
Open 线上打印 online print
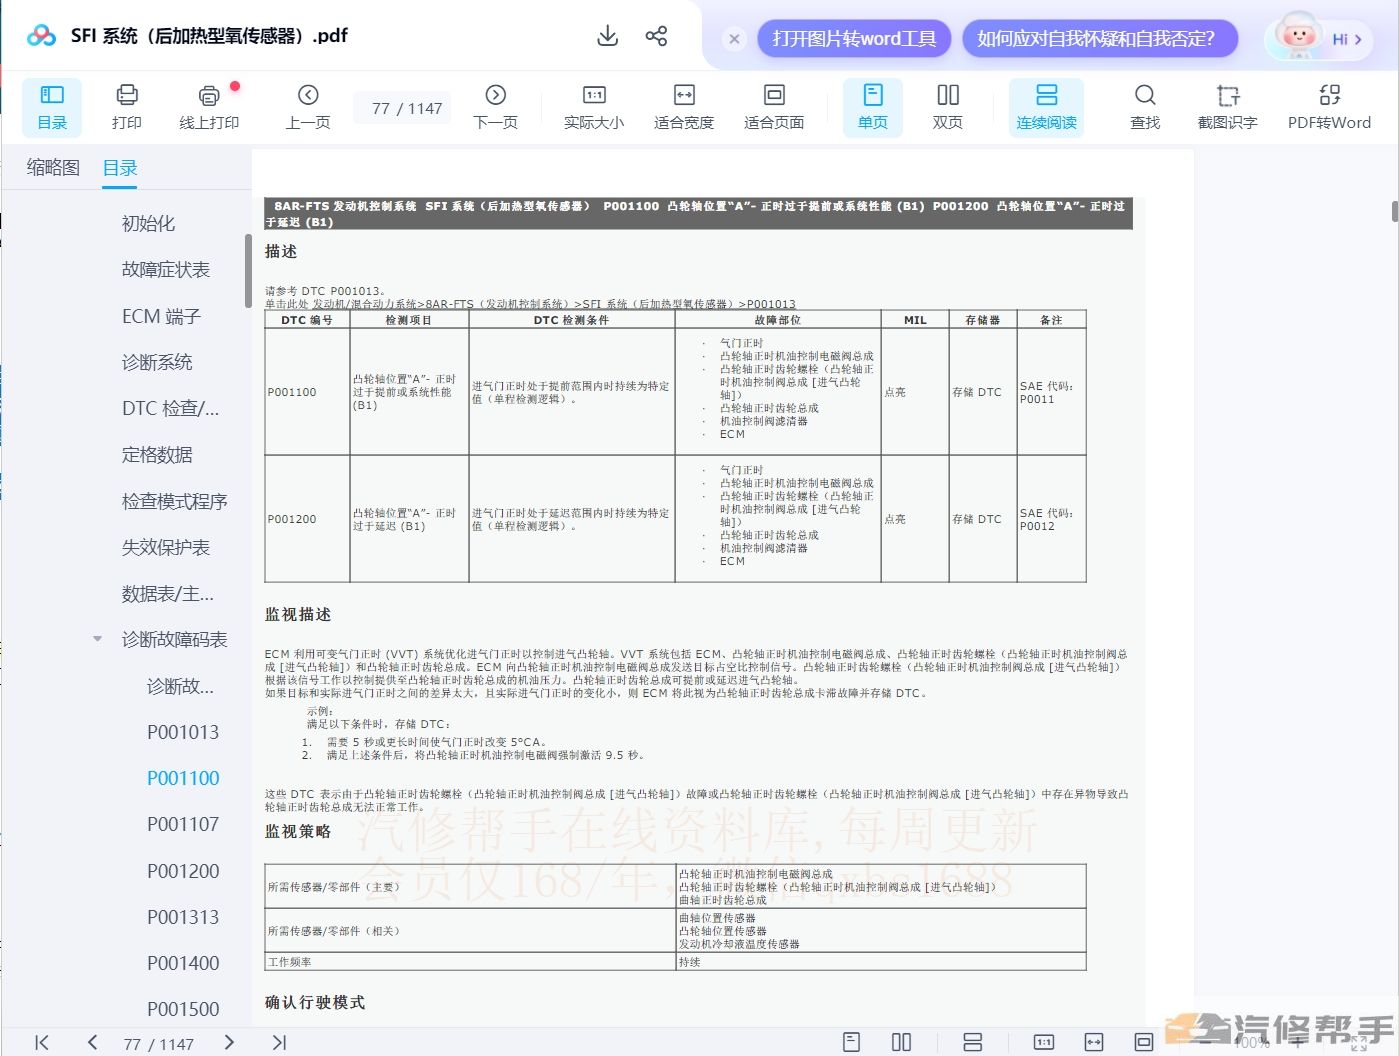pyautogui.click(x=209, y=107)
